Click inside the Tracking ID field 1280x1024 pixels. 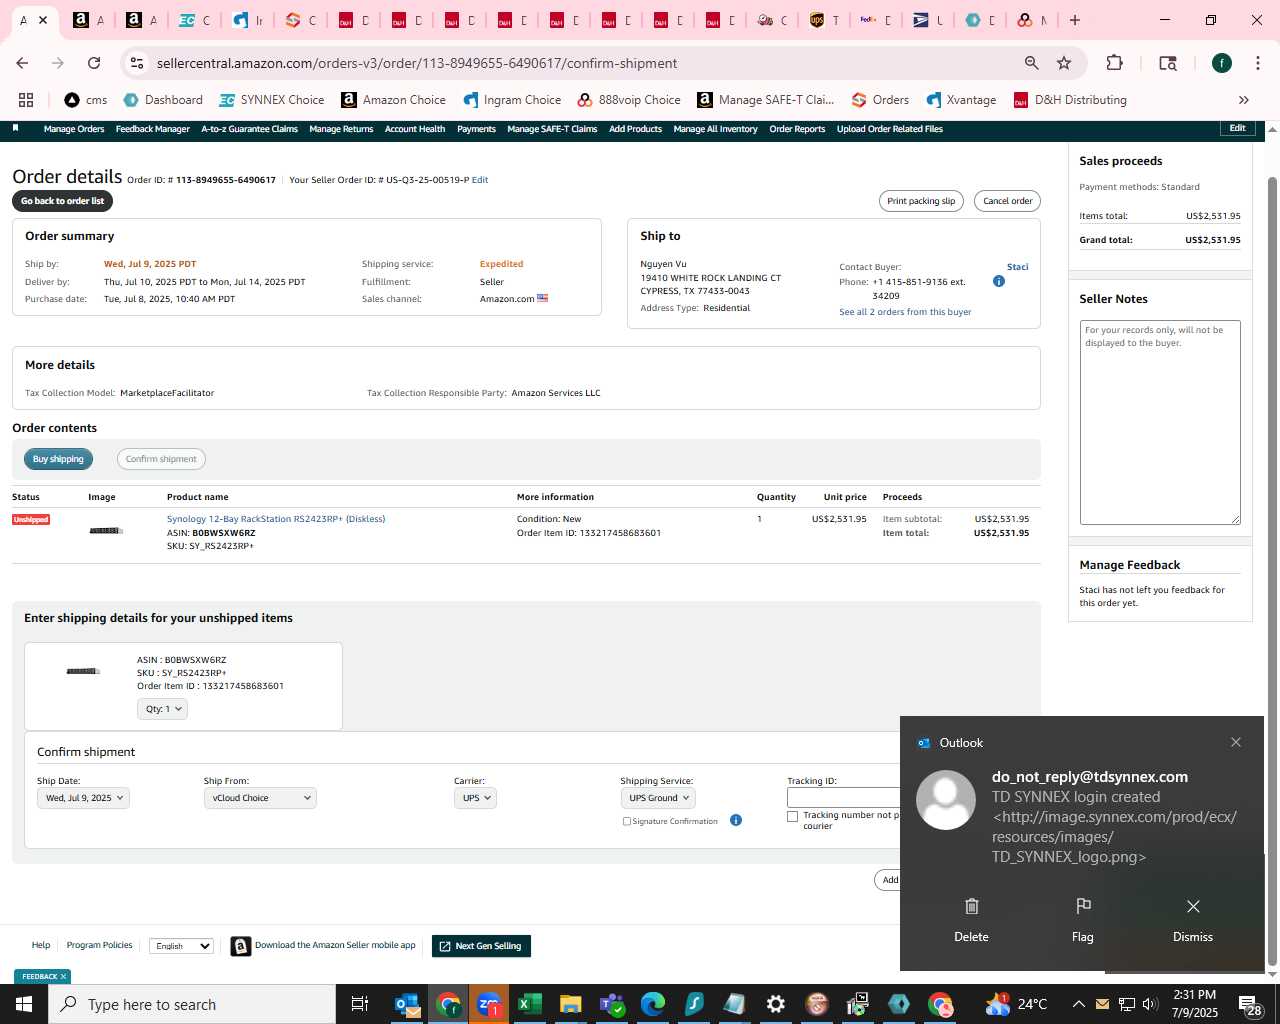click(x=844, y=798)
